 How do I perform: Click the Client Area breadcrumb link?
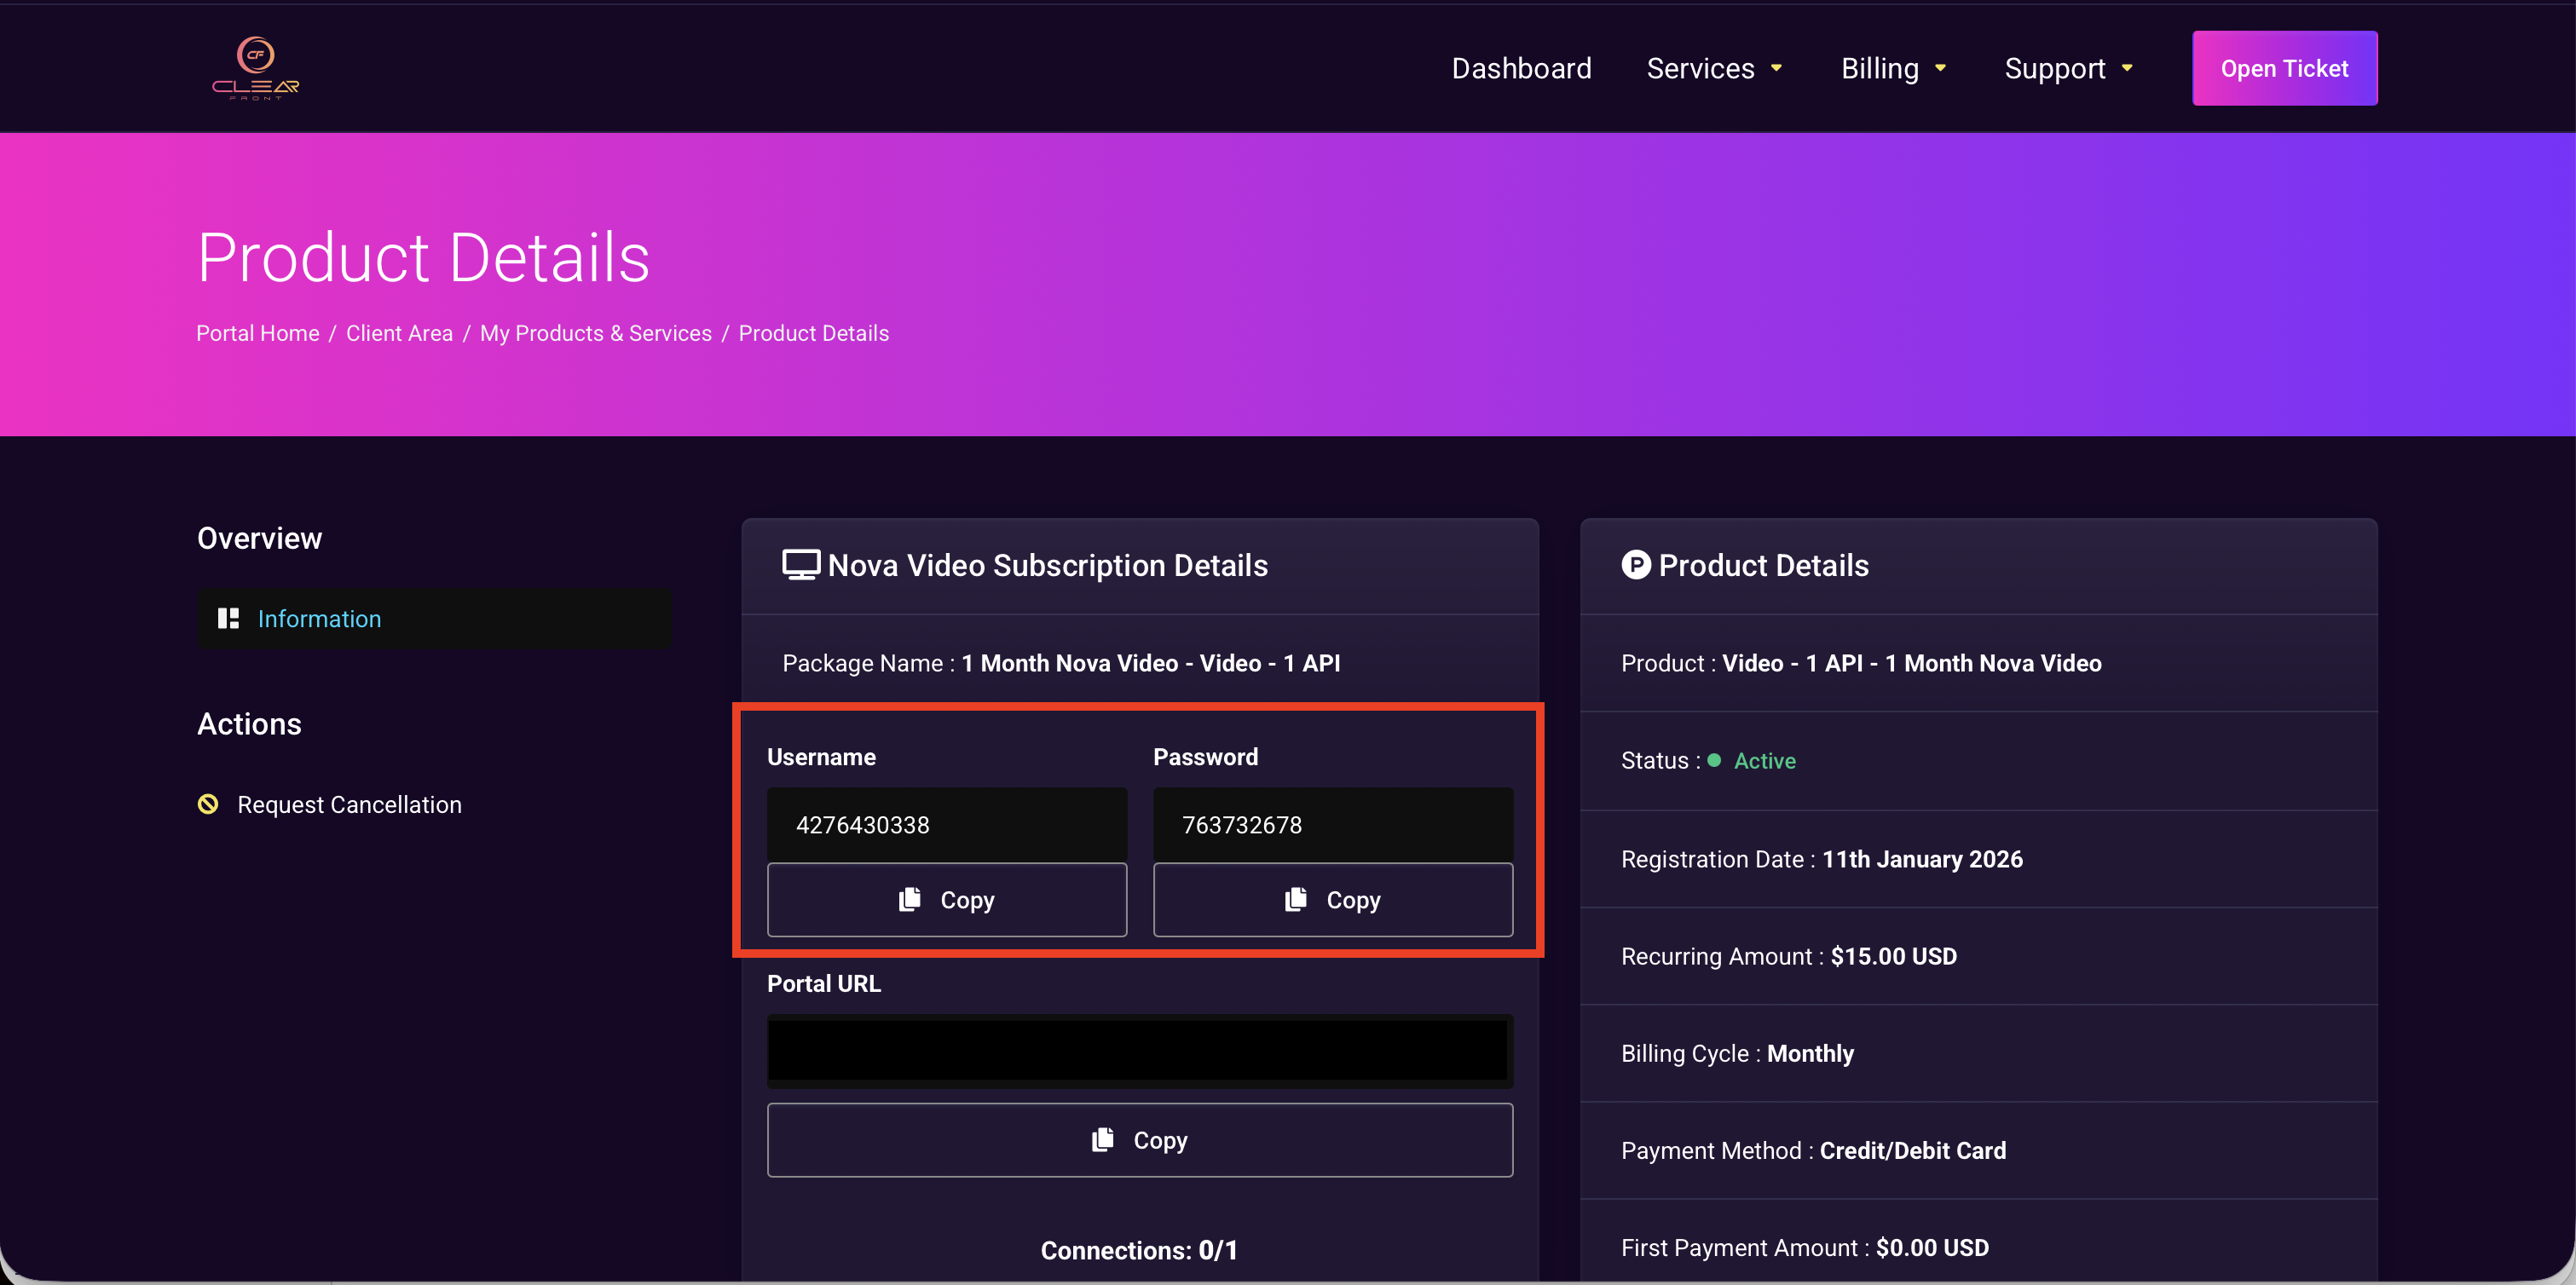(399, 333)
